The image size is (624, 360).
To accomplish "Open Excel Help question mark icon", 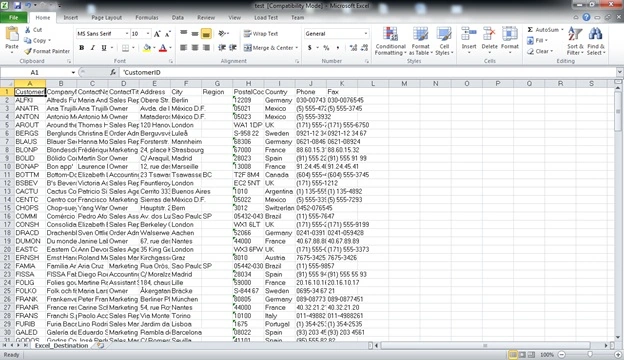I will [x=586, y=17].
